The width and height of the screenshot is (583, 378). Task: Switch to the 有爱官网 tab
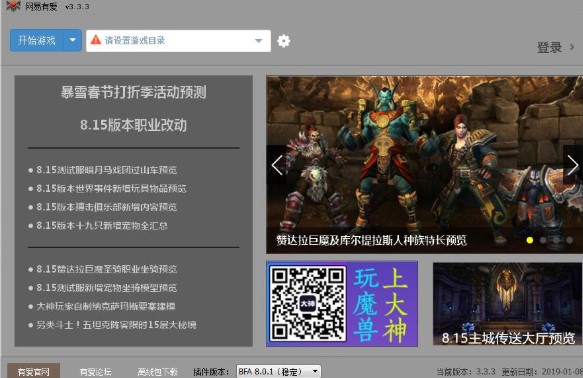(33, 371)
